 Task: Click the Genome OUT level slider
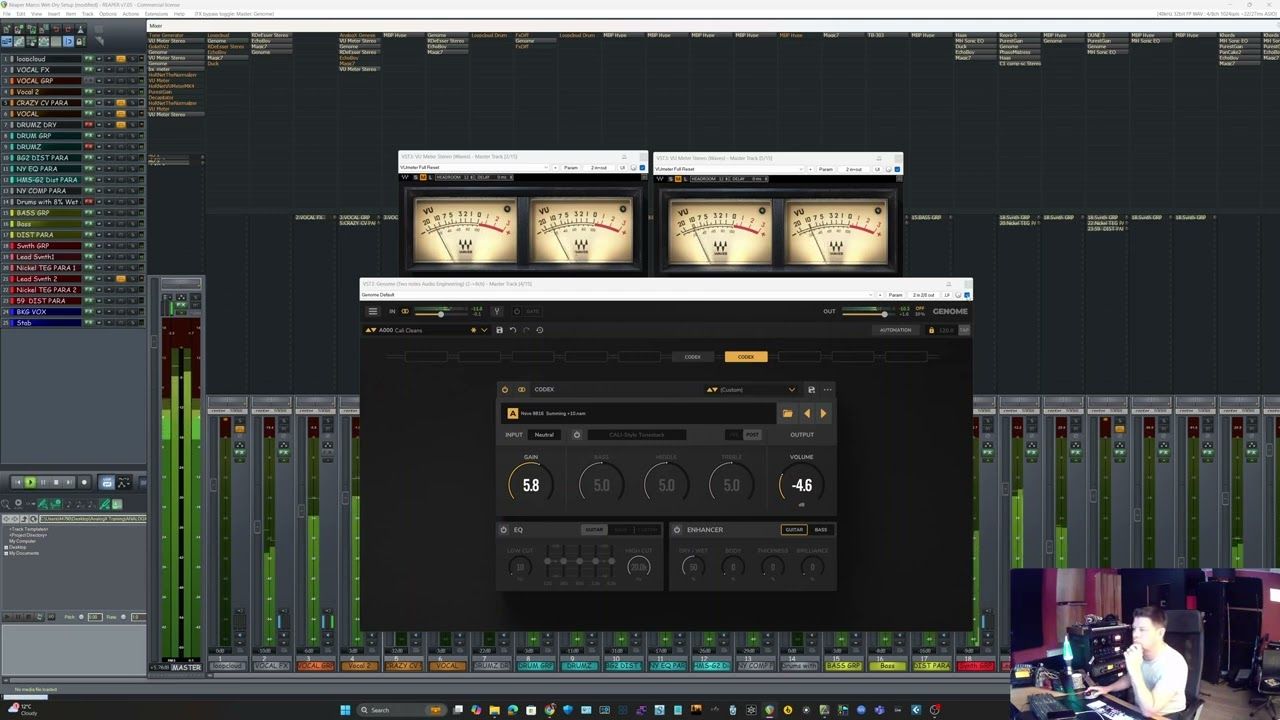(x=870, y=312)
